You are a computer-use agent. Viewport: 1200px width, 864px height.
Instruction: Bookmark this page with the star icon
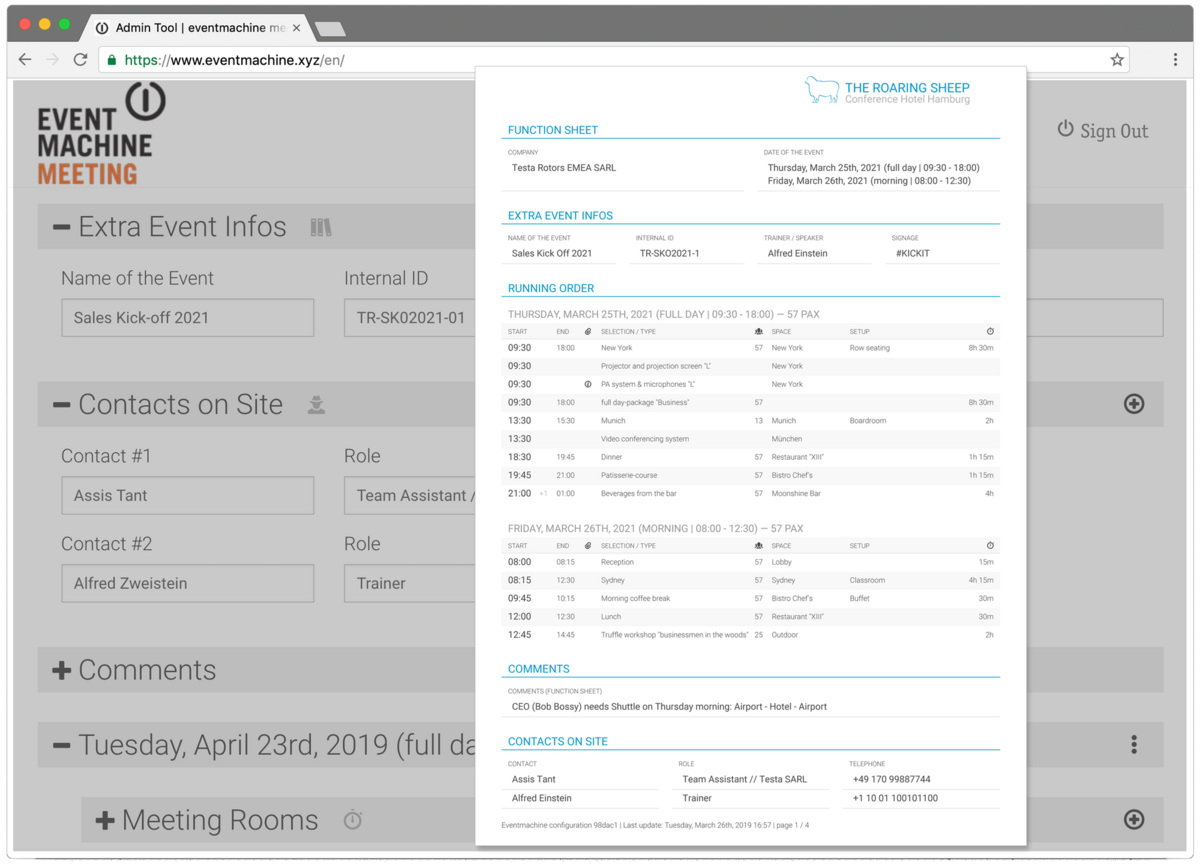click(1117, 60)
